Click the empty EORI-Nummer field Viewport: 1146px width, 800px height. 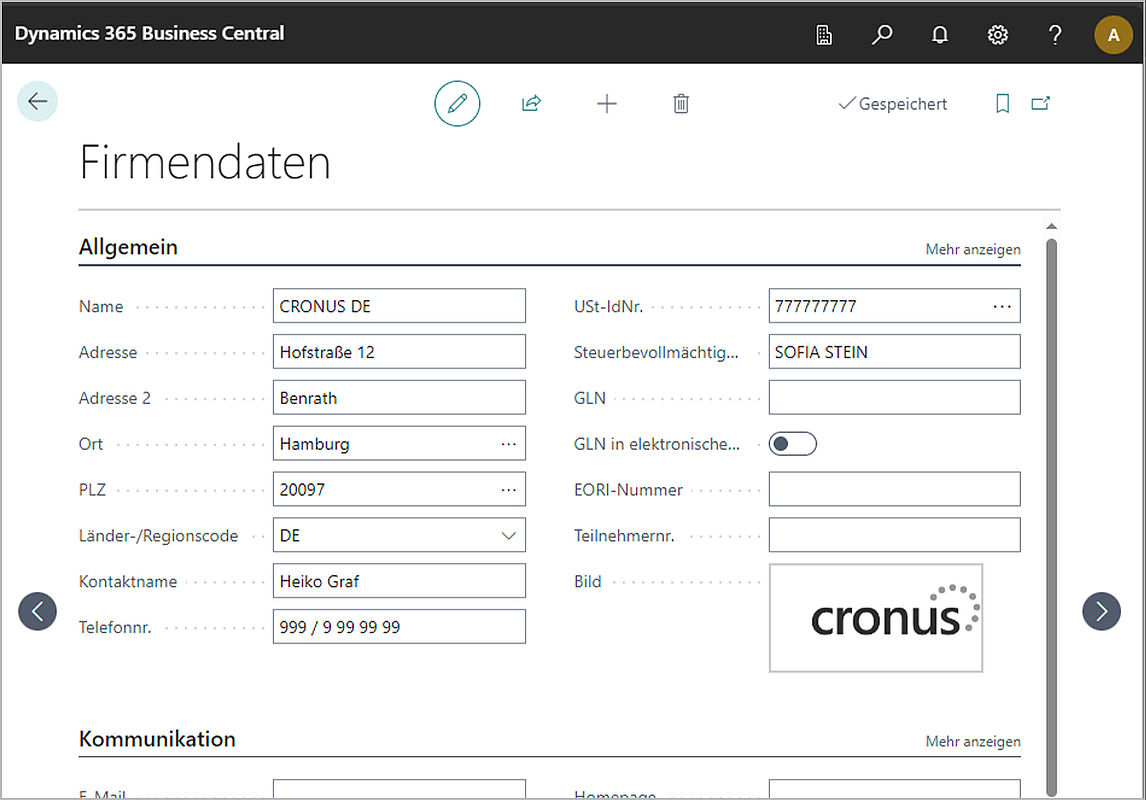coord(895,489)
